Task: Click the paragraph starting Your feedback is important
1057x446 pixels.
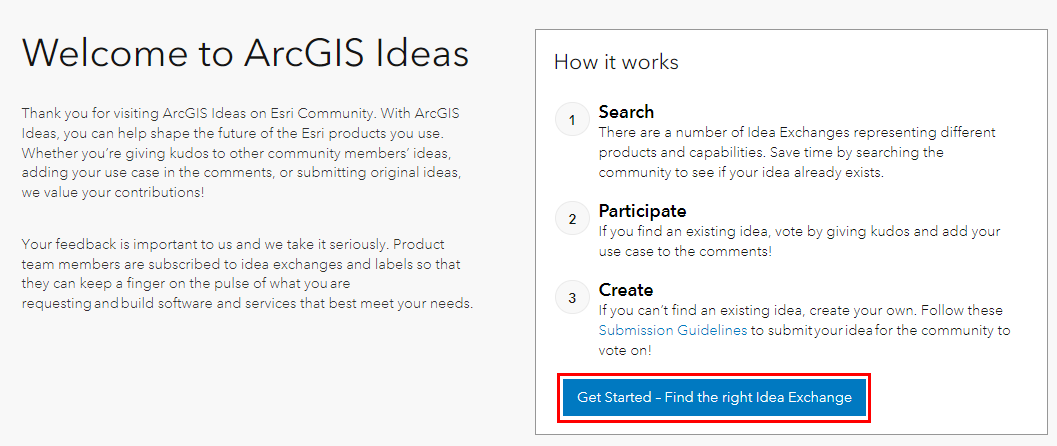Action: (247, 274)
